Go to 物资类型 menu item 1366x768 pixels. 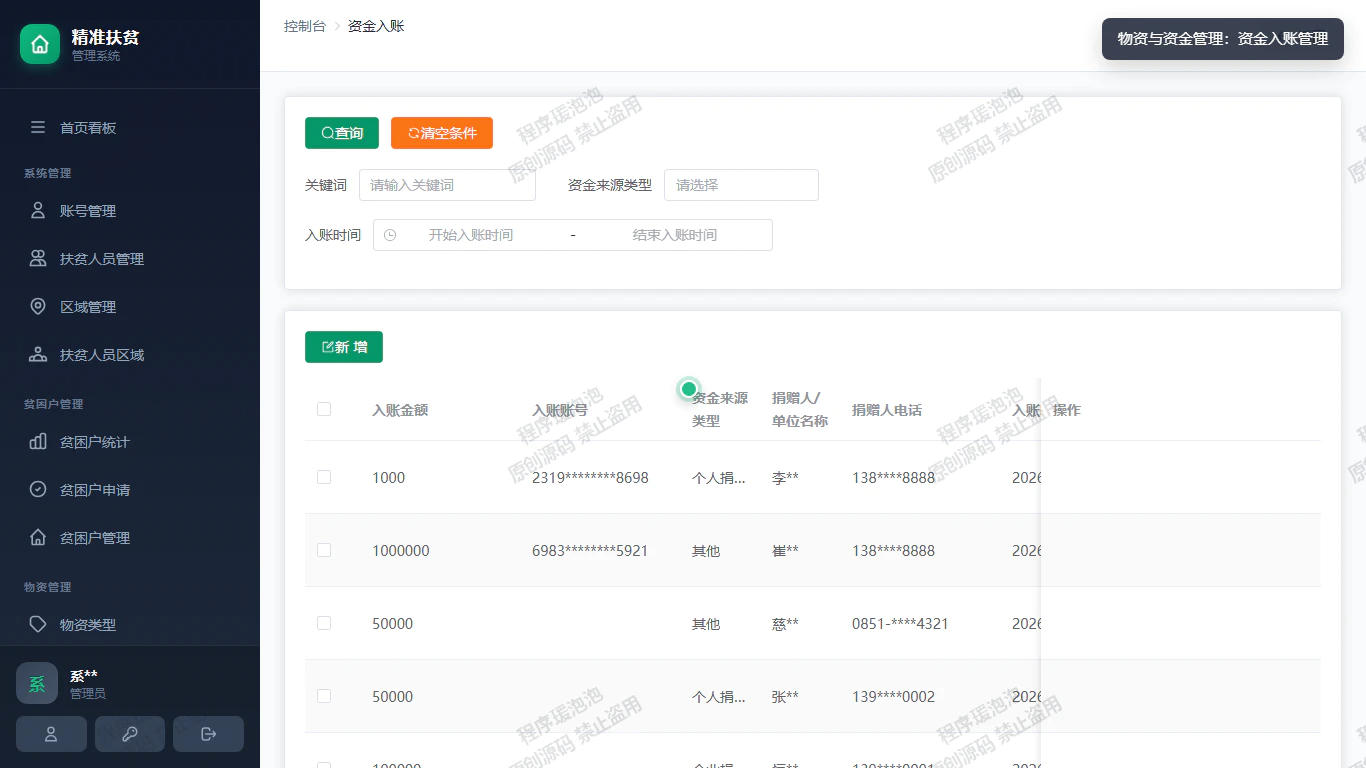click(x=130, y=625)
